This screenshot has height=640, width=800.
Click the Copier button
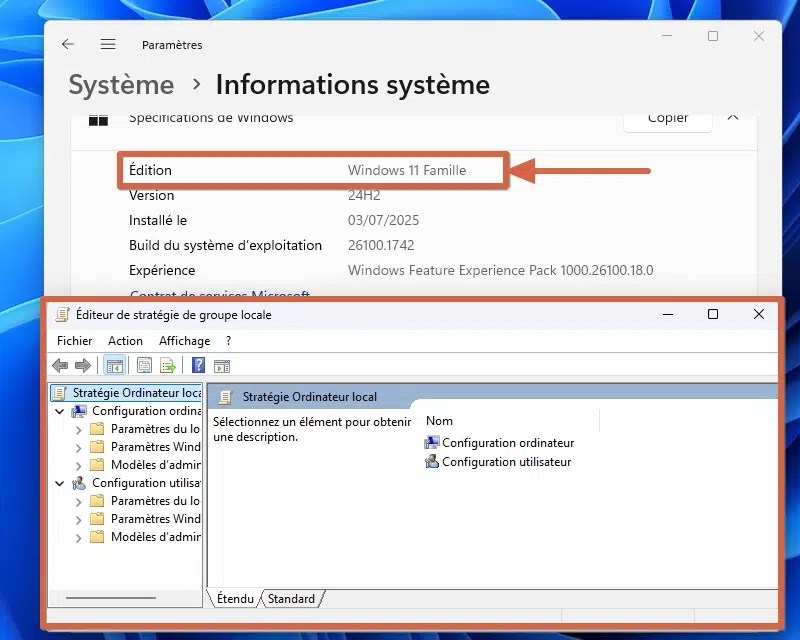tap(667, 117)
